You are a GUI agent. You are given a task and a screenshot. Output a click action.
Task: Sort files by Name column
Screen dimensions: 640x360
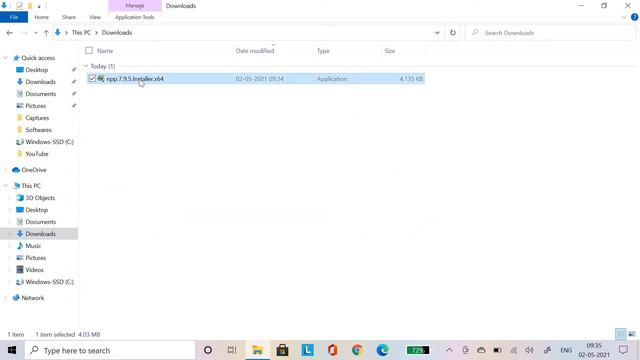pos(105,51)
